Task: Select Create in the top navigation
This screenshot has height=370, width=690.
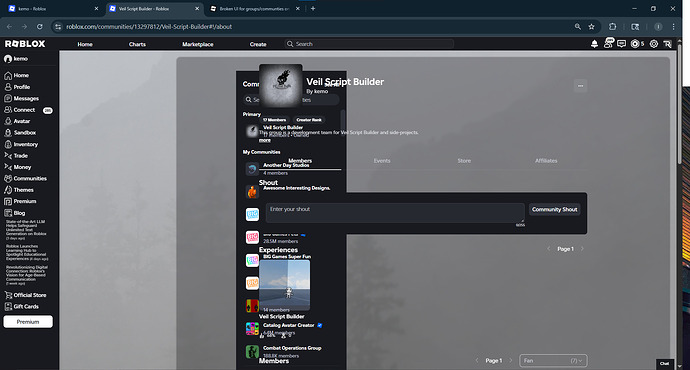Action: 258,44
